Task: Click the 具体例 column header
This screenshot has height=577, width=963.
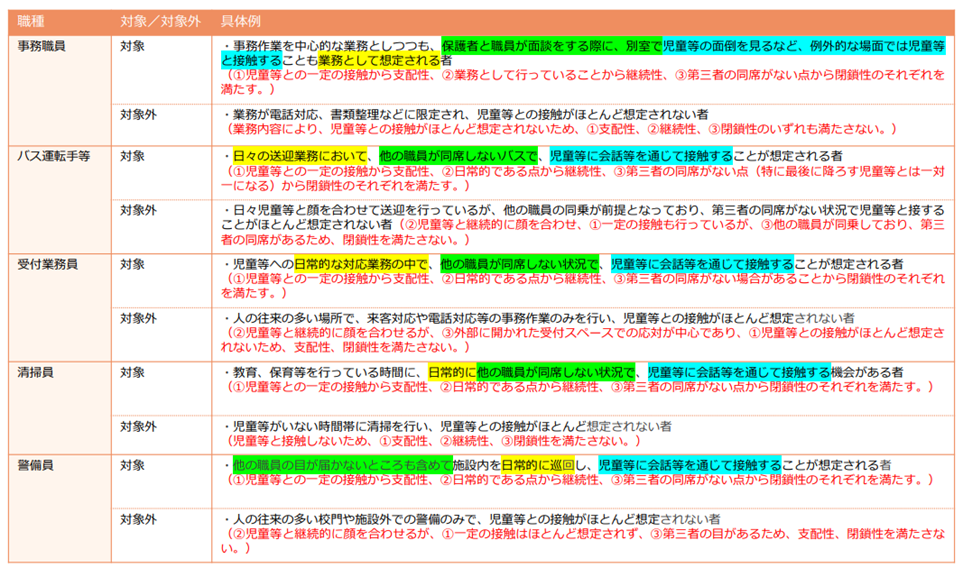Action: (x=237, y=20)
